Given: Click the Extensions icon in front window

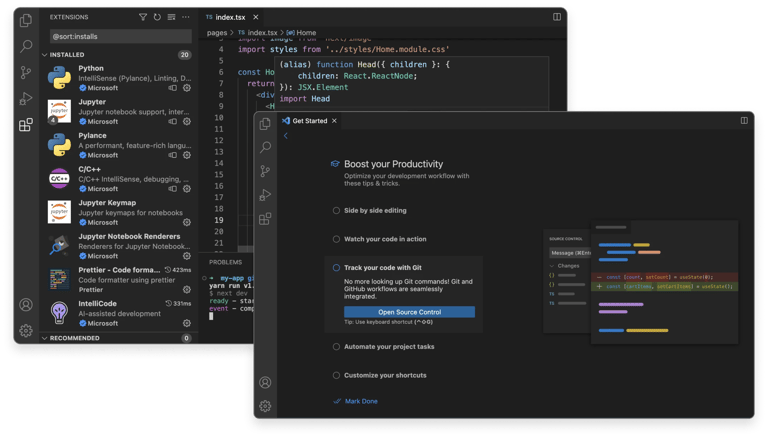Looking at the screenshot, I should tap(265, 219).
